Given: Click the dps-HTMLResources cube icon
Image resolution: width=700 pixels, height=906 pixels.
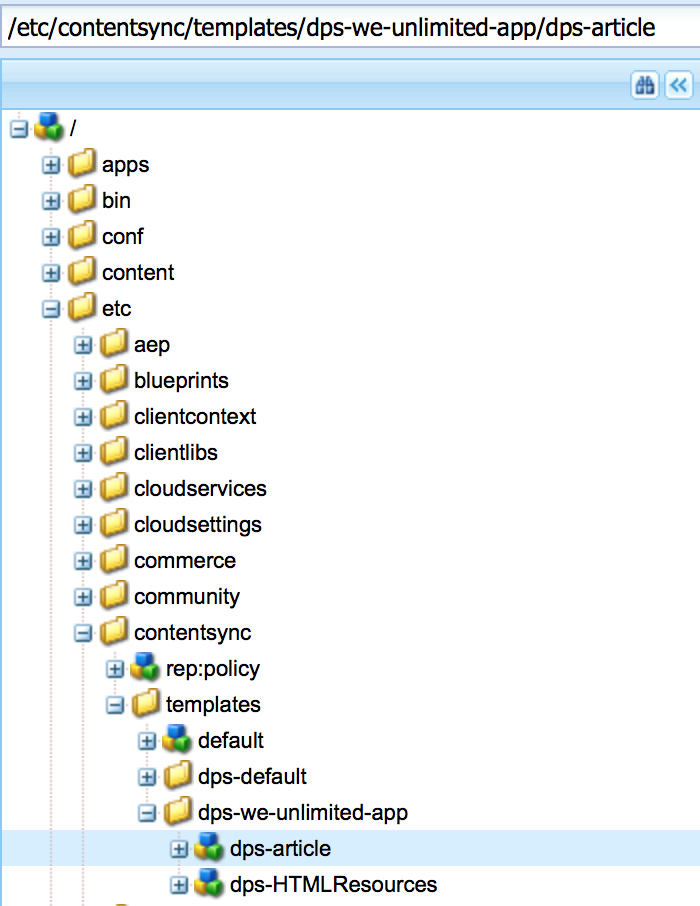Looking at the screenshot, I should point(209,882).
